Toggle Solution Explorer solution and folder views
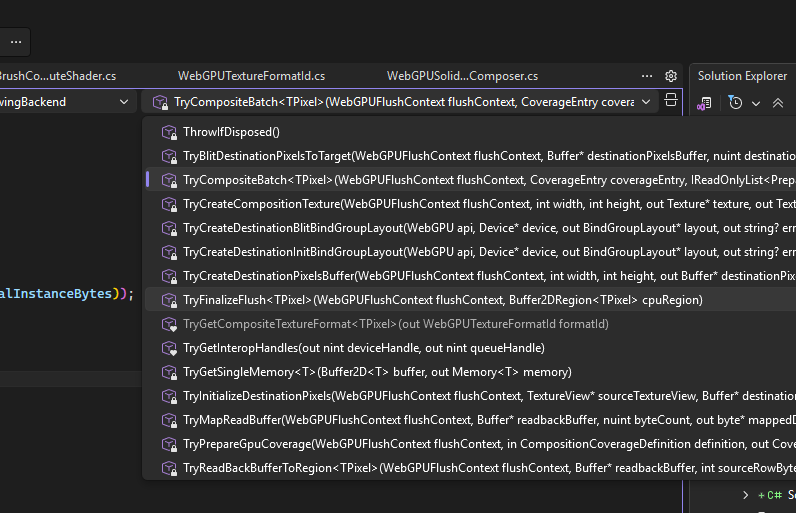 pos(704,103)
